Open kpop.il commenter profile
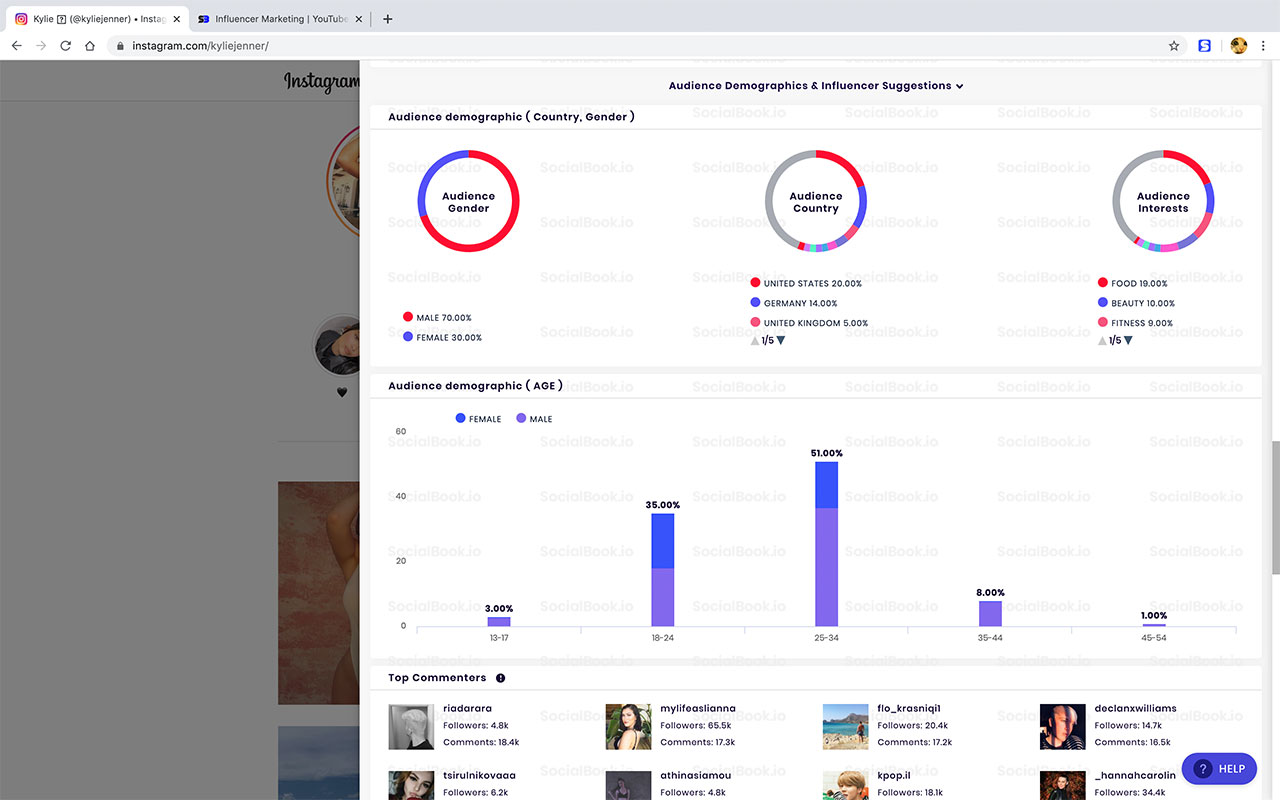The width and height of the screenshot is (1280, 800). (x=894, y=775)
